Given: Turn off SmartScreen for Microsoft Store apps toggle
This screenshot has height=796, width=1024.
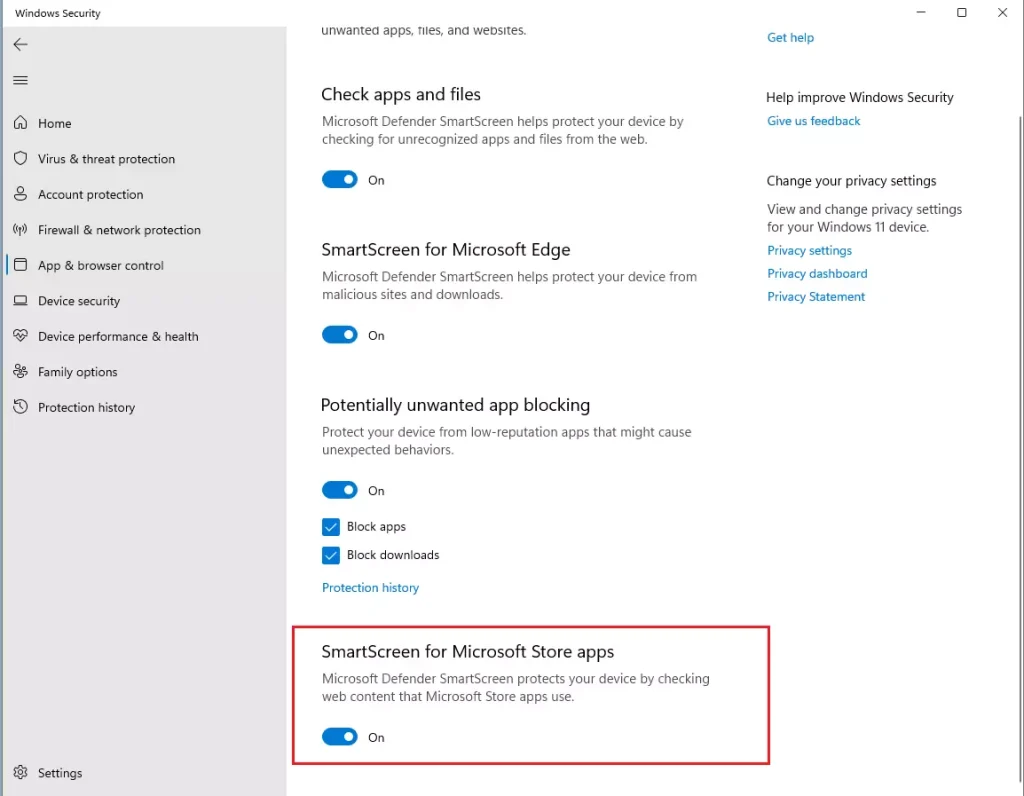Looking at the screenshot, I should coord(340,737).
